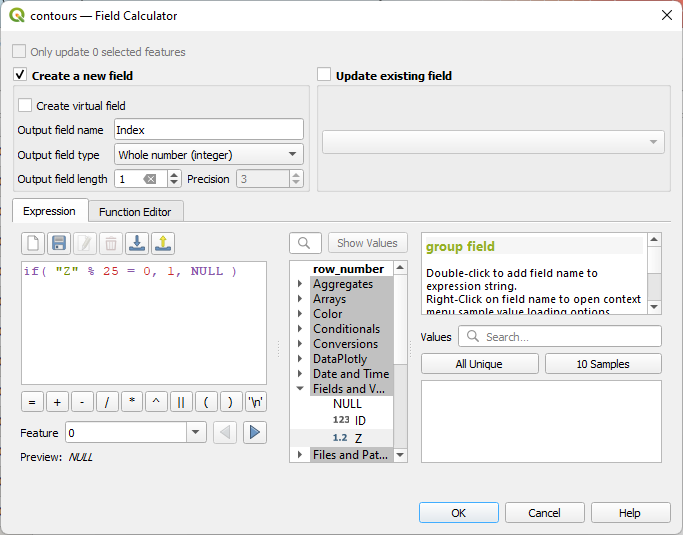Export user expressions with the upload arrow icon
This screenshot has width=683, height=535.
164,243
